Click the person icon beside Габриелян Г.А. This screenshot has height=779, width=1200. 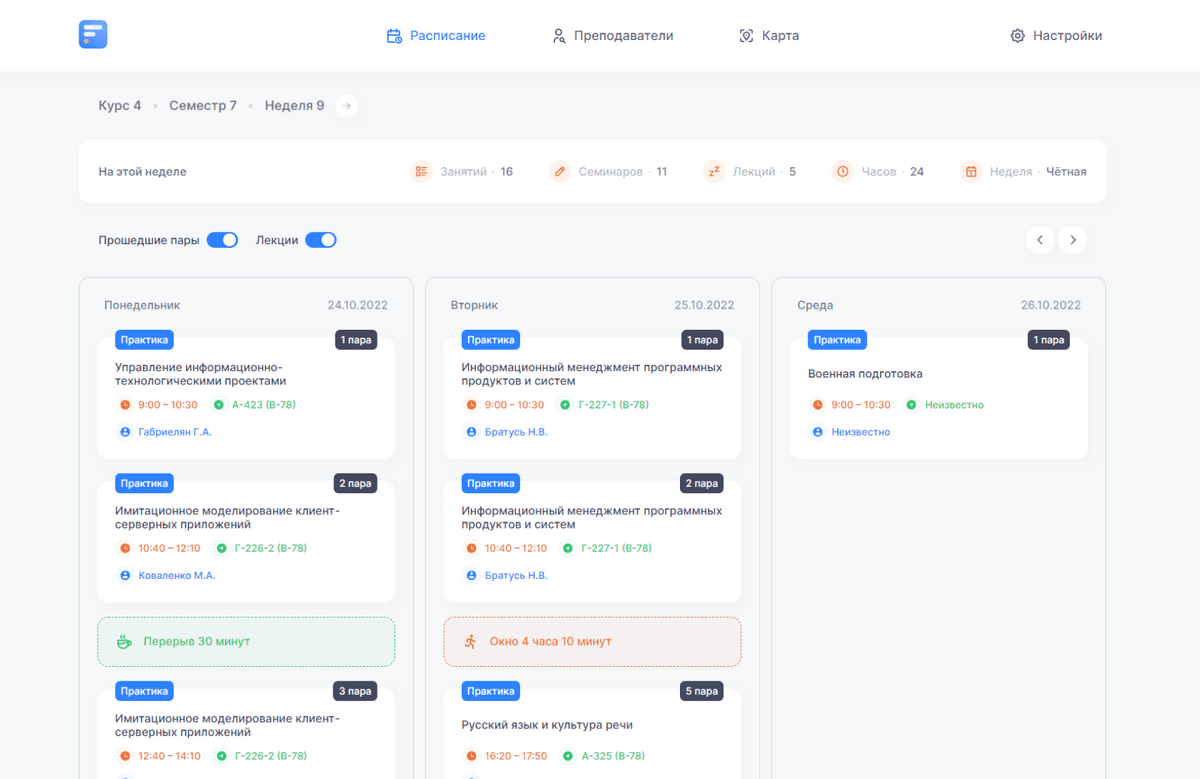(x=125, y=432)
